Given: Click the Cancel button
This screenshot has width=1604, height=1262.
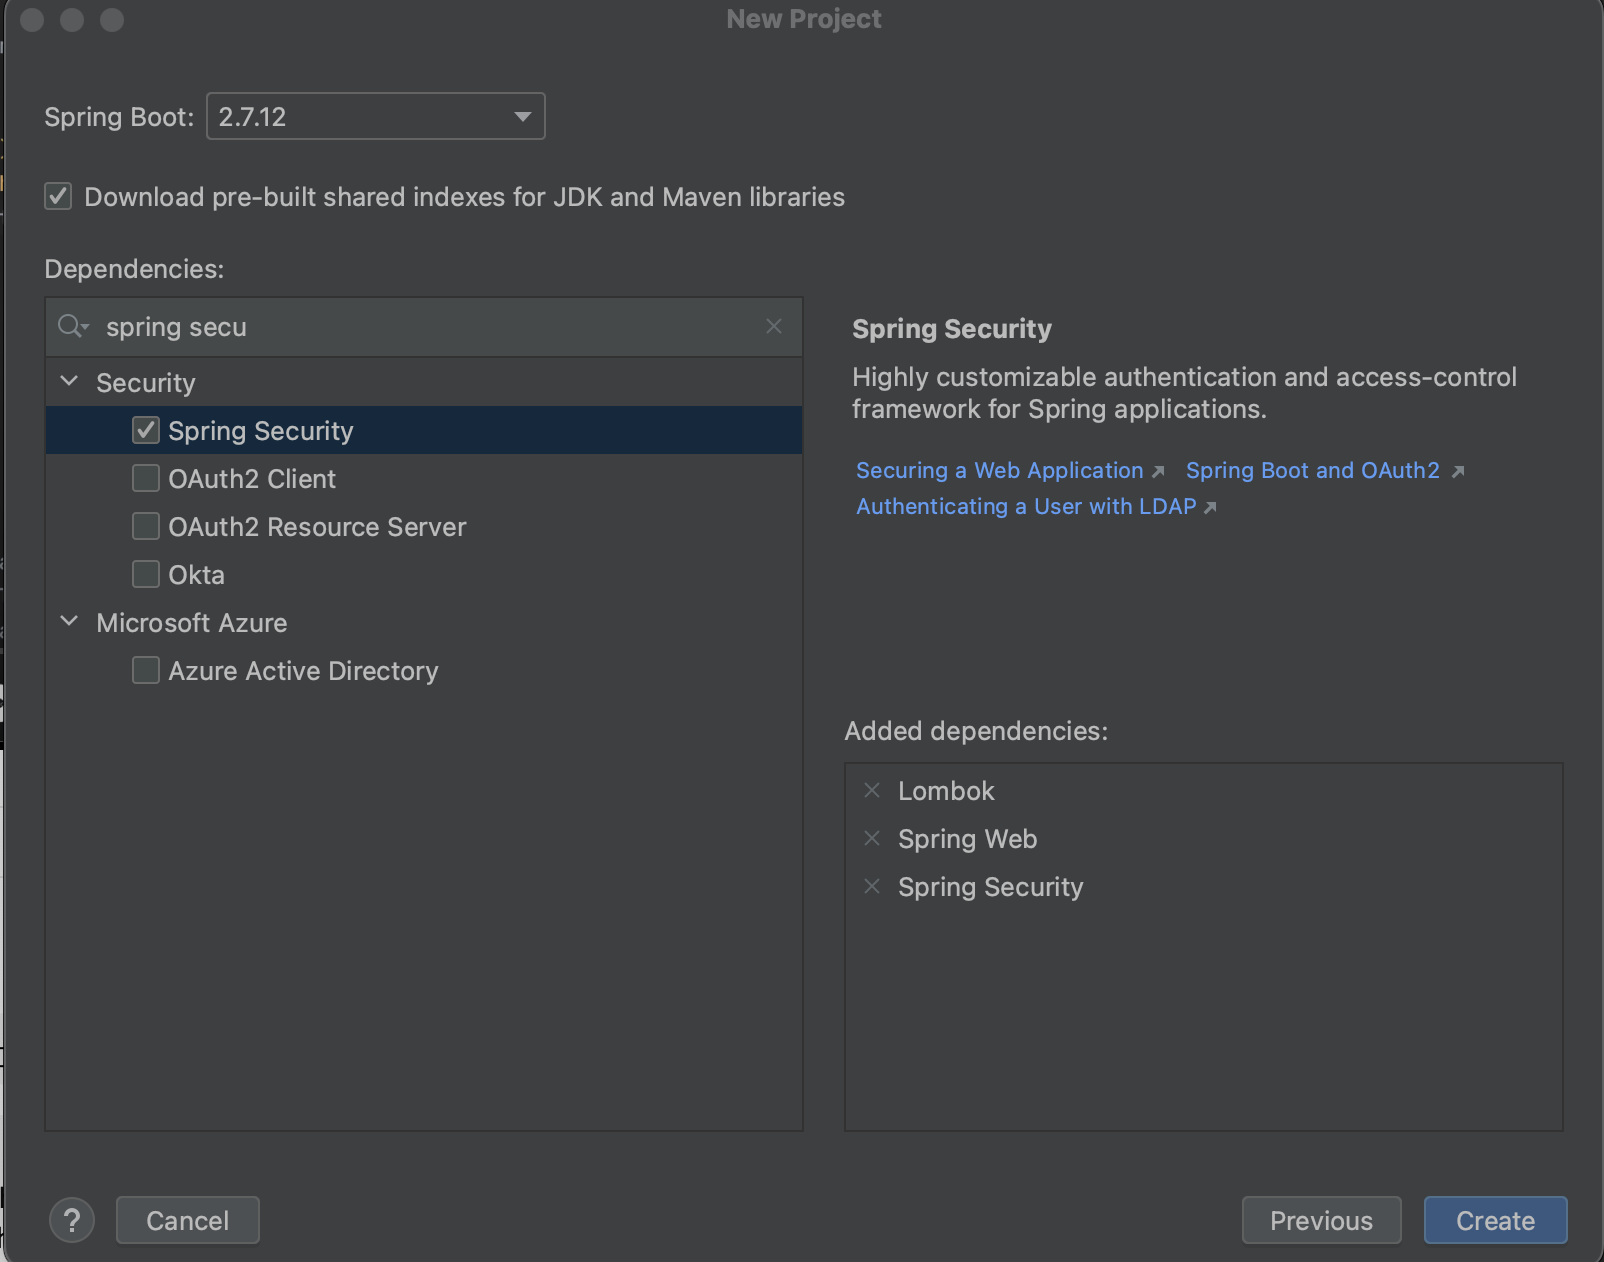Looking at the screenshot, I should pos(188,1220).
